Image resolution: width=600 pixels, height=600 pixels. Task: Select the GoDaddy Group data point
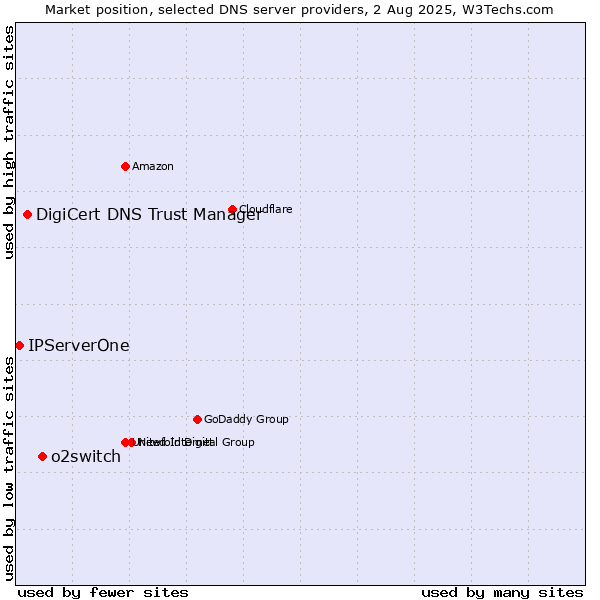coord(197,420)
